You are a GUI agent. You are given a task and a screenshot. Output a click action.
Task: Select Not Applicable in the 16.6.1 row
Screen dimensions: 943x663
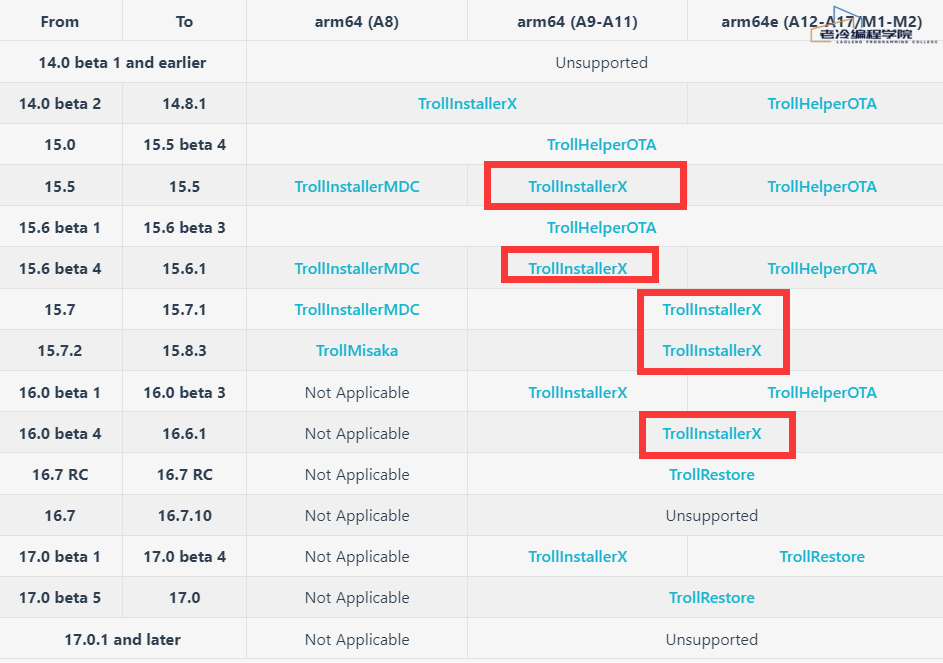point(357,433)
